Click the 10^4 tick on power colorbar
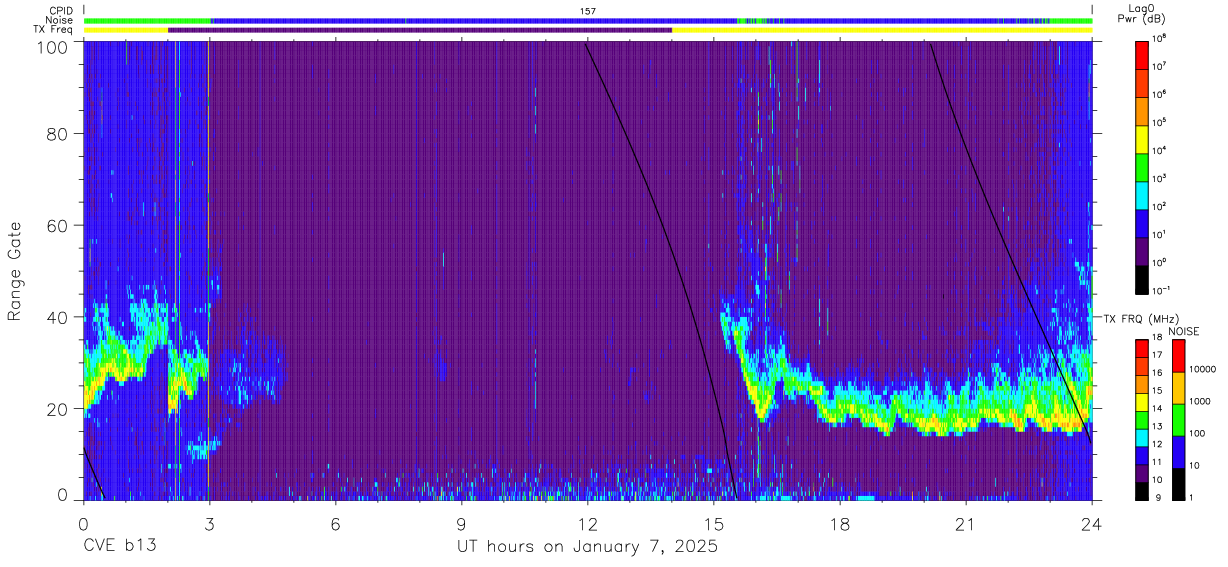This screenshot has width=1228, height=567. (1160, 150)
